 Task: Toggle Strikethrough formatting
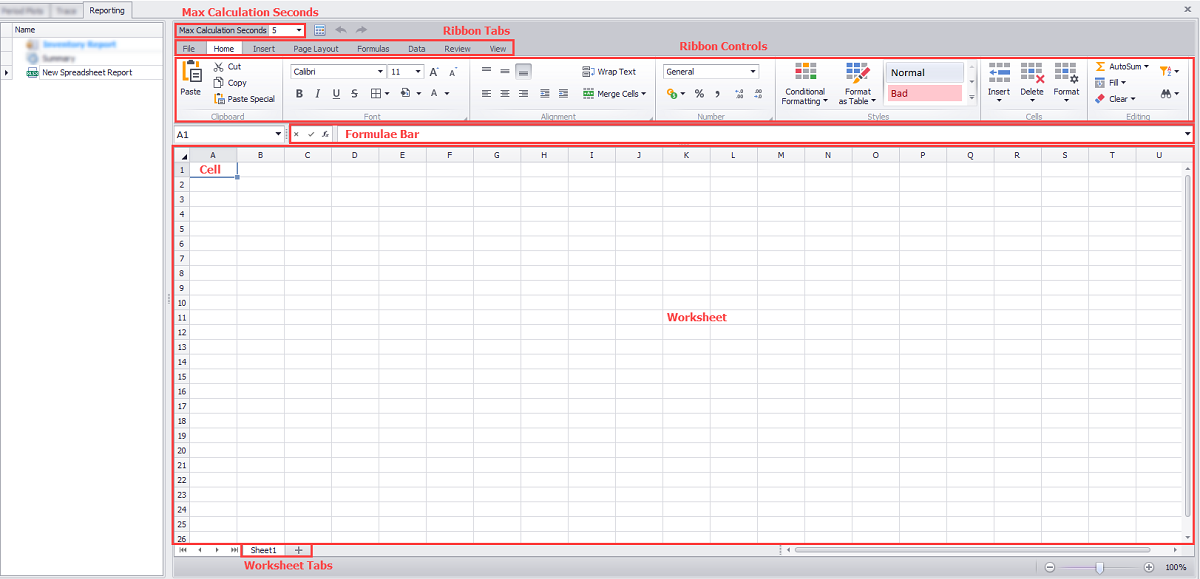[x=355, y=94]
